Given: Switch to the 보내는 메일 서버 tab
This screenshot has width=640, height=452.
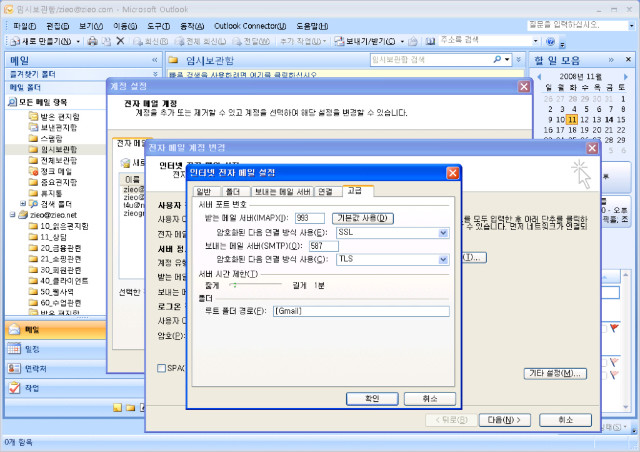Looking at the screenshot, I should [282, 191].
